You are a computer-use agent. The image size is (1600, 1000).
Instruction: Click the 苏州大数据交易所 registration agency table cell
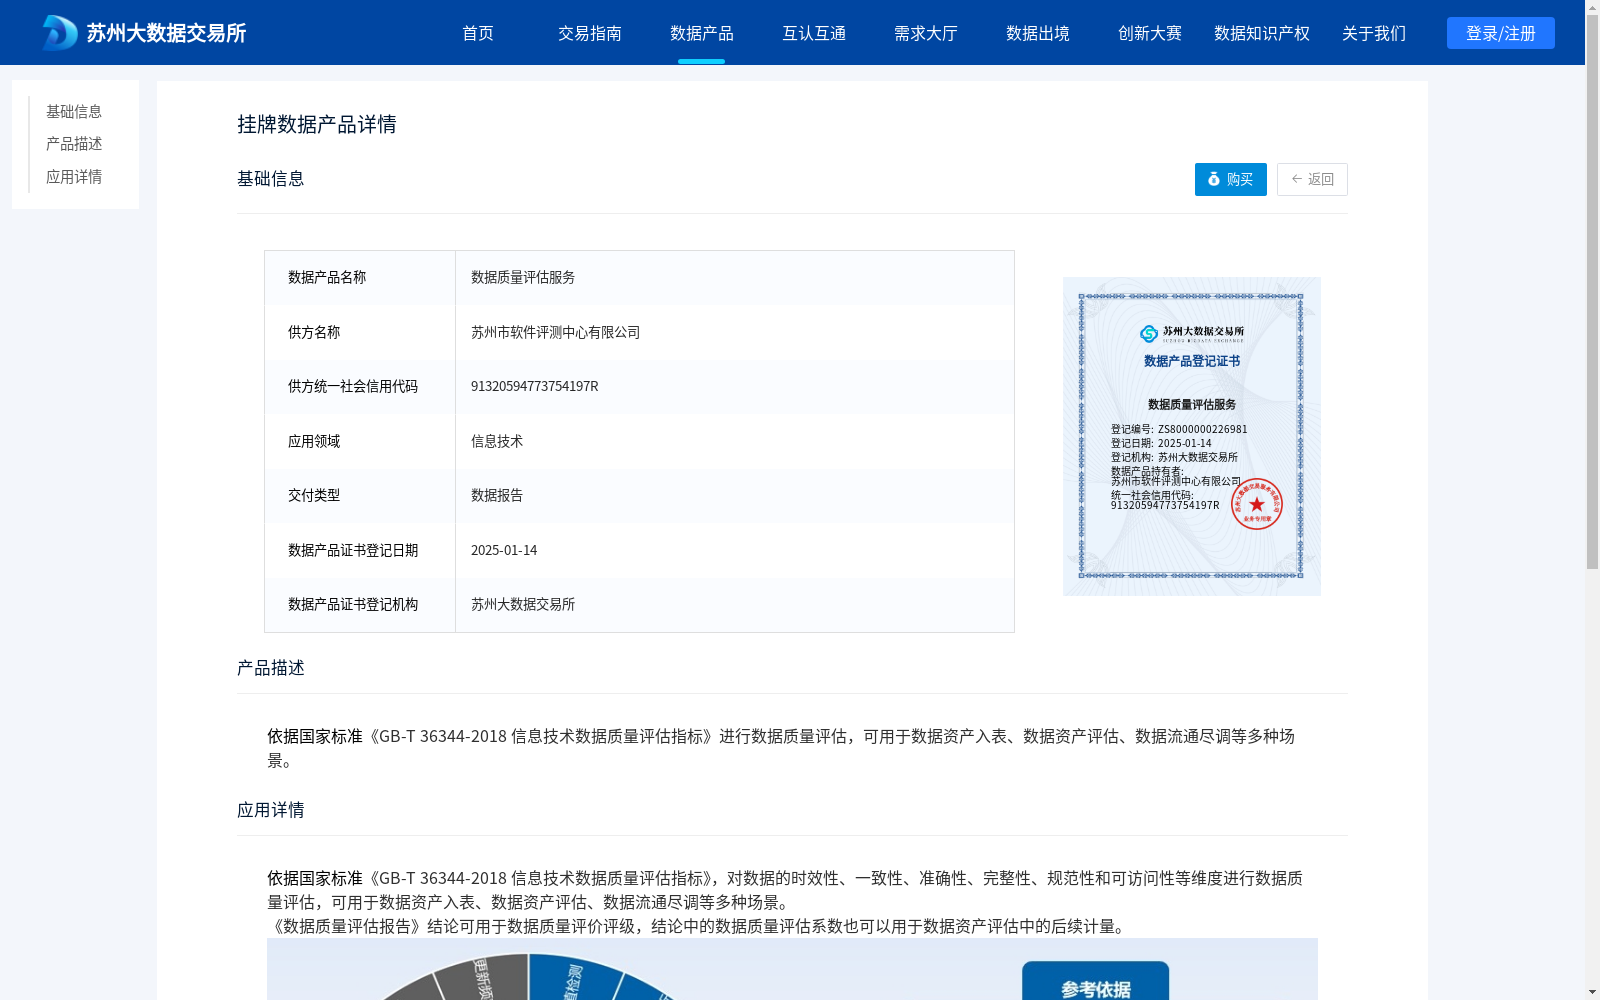[734, 604]
